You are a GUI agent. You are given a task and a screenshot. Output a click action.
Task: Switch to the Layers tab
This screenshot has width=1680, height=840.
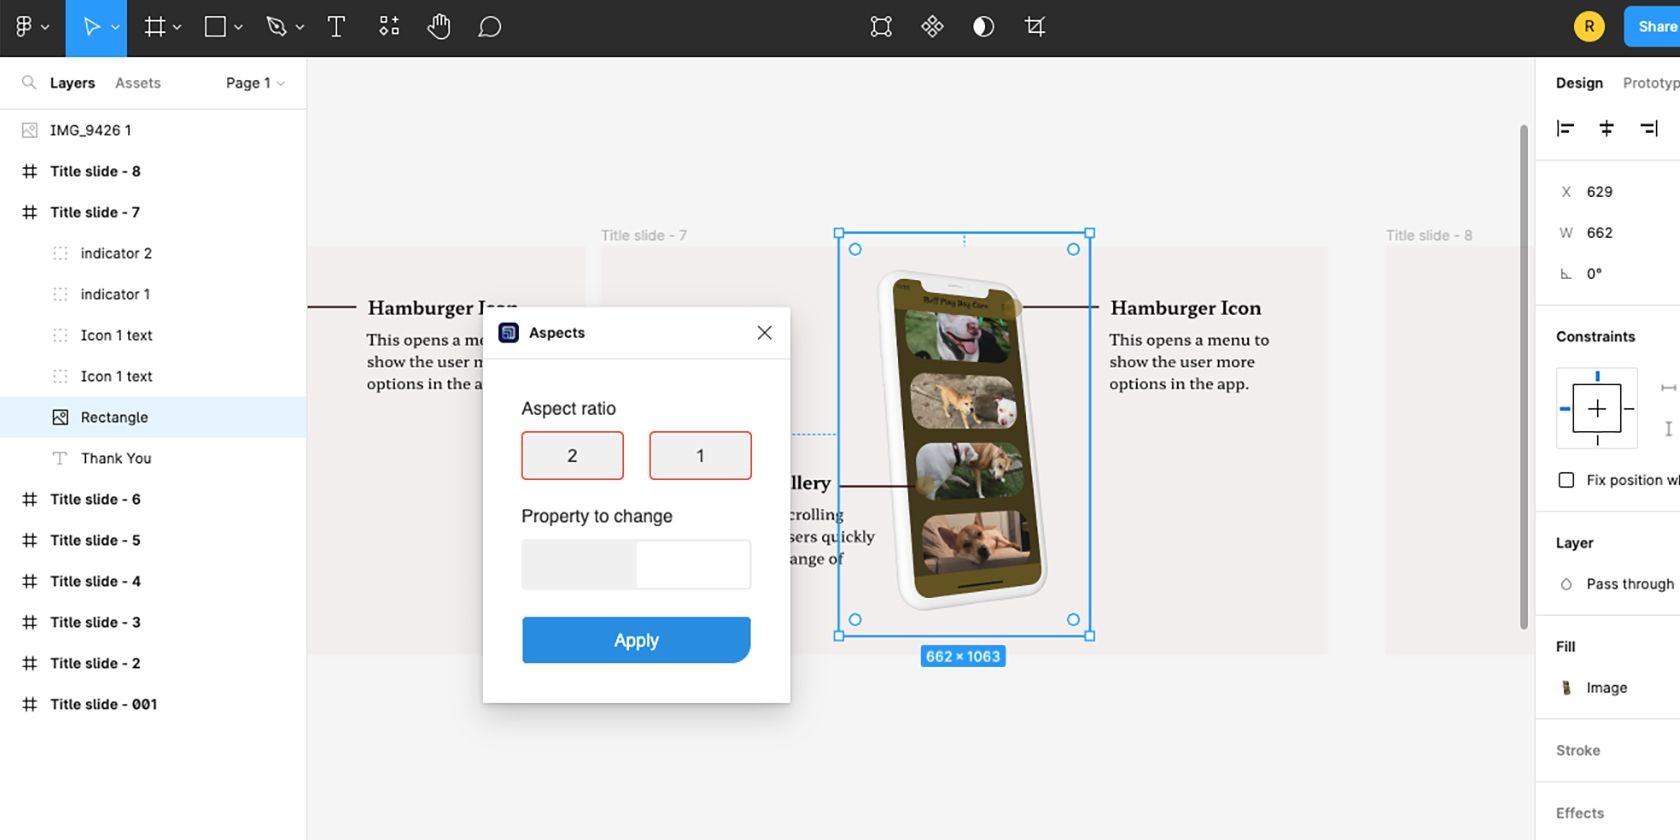coord(72,83)
